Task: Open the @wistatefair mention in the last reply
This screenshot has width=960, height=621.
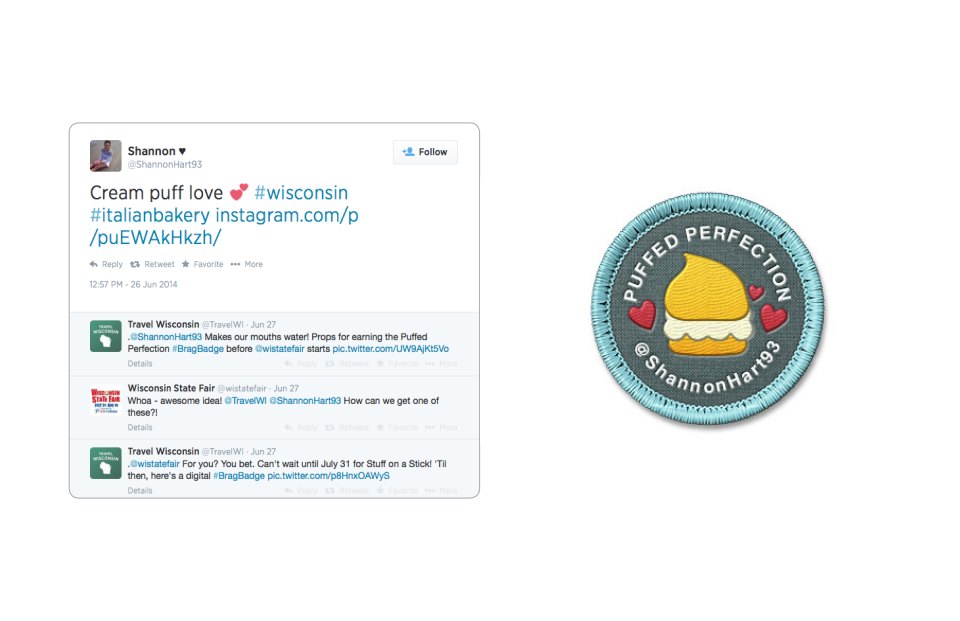Action: (x=155, y=464)
